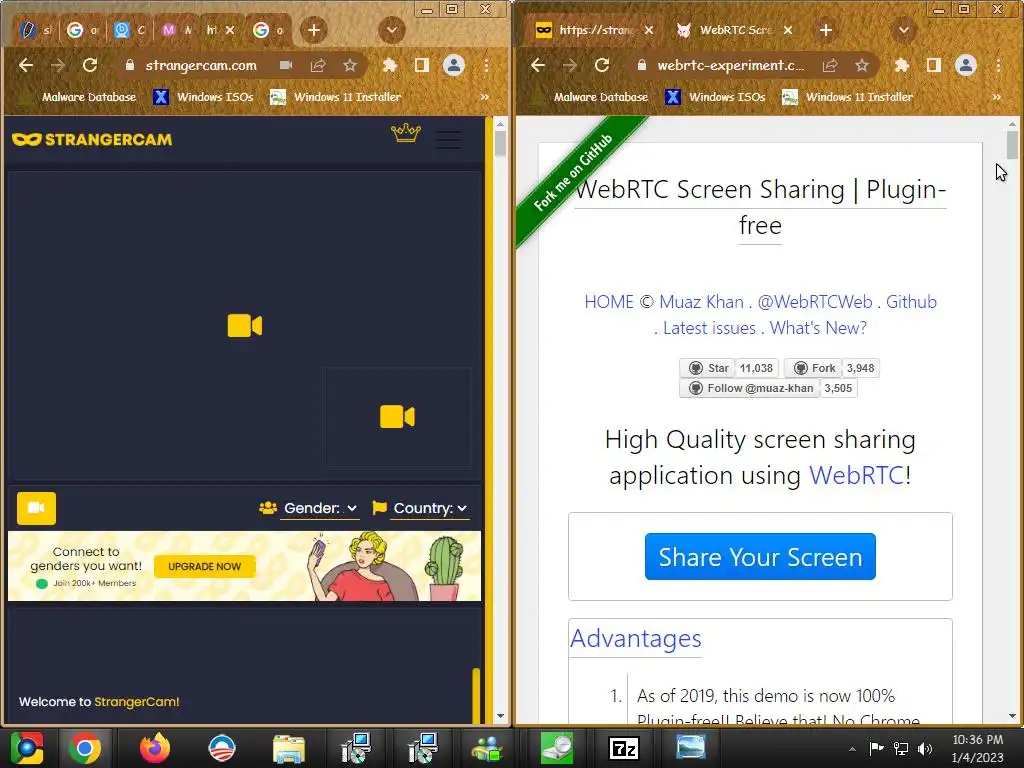Open the profile avatar in strangercam window
1024x768 pixels.
point(454,65)
